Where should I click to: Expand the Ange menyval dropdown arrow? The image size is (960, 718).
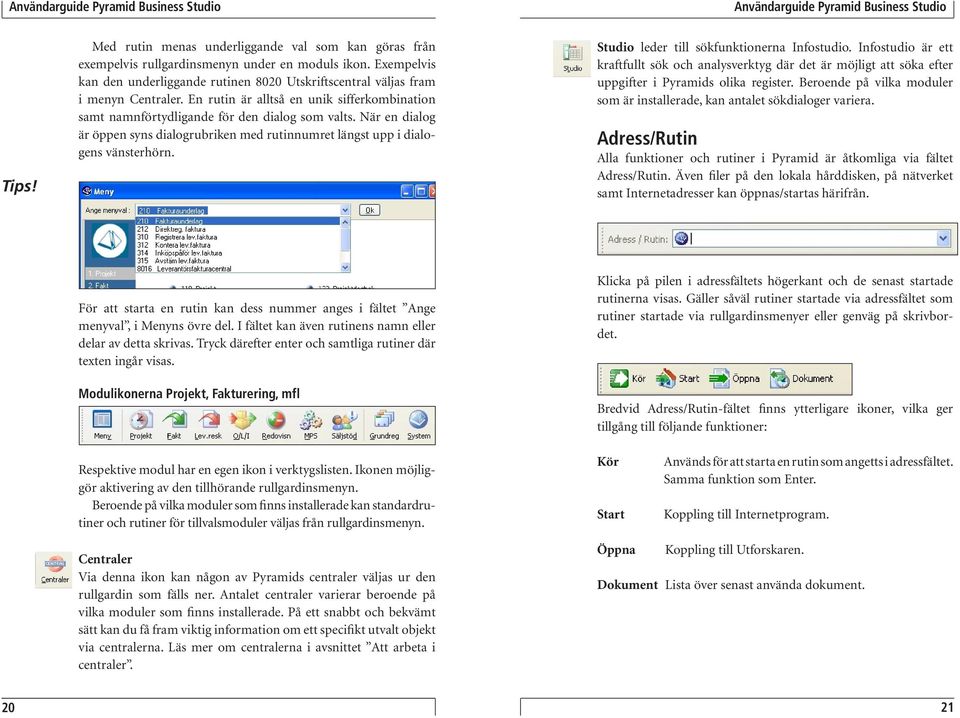tap(345, 210)
